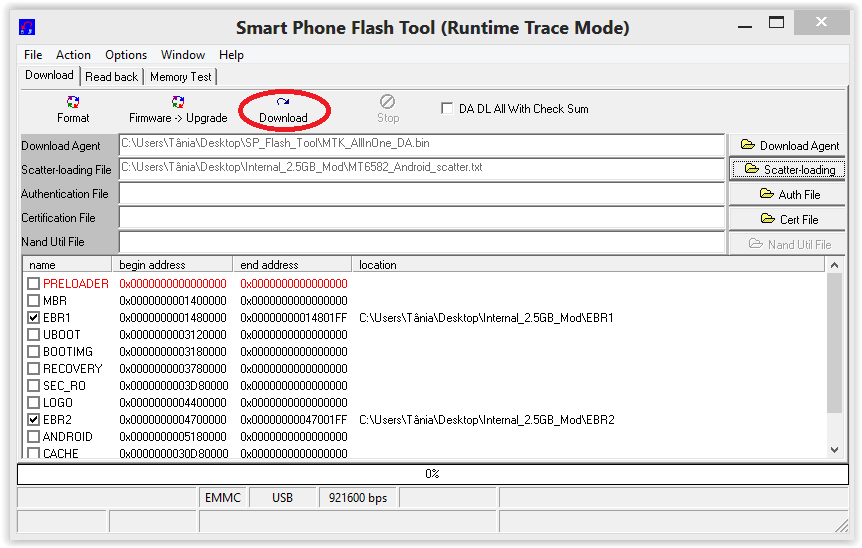Viewport: 862px width, 548px height.
Task: Click the Authentication File field
Action: coord(422,193)
